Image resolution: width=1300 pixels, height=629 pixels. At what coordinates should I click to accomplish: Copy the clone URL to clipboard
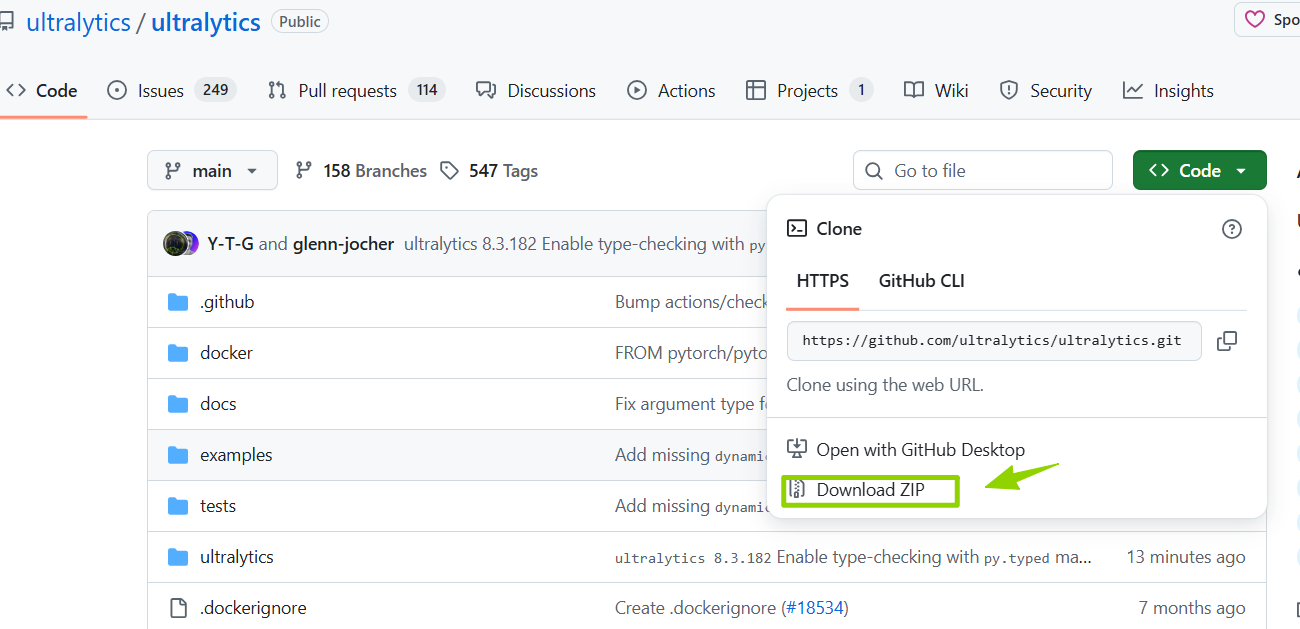coord(1227,341)
